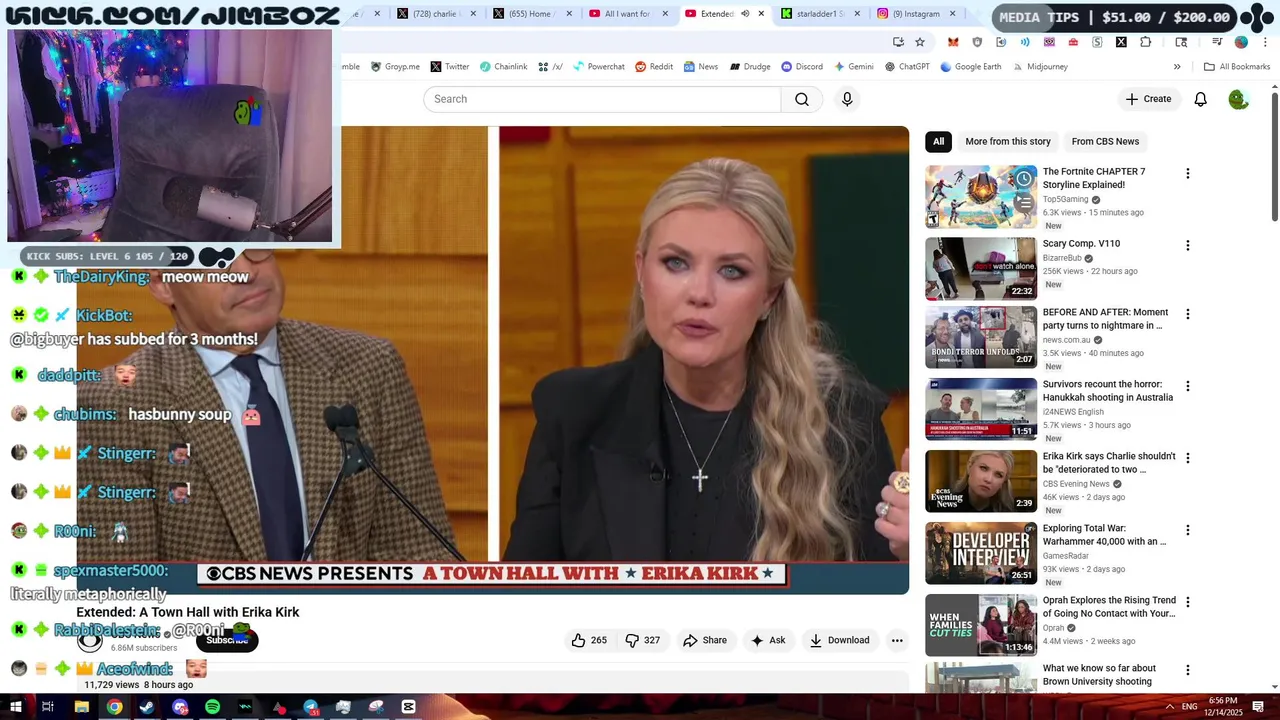
Task: Open options for Brown University shooting video
Action: pyautogui.click(x=1187, y=670)
